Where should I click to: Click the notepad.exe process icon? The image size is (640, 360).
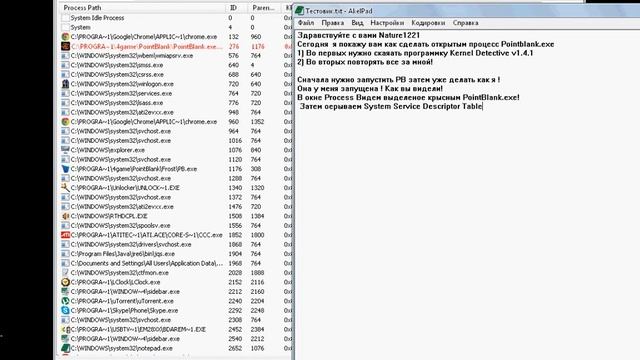[65, 348]
